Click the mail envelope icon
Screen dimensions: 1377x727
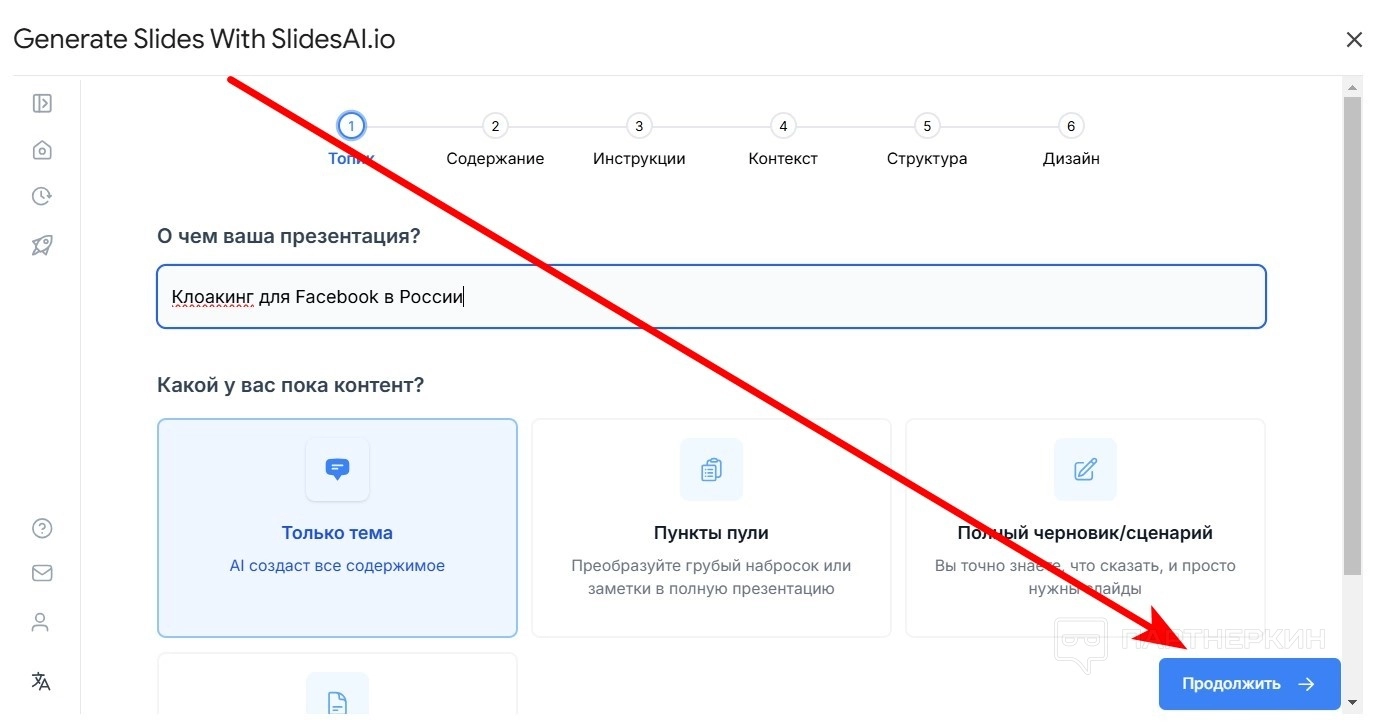42,573
